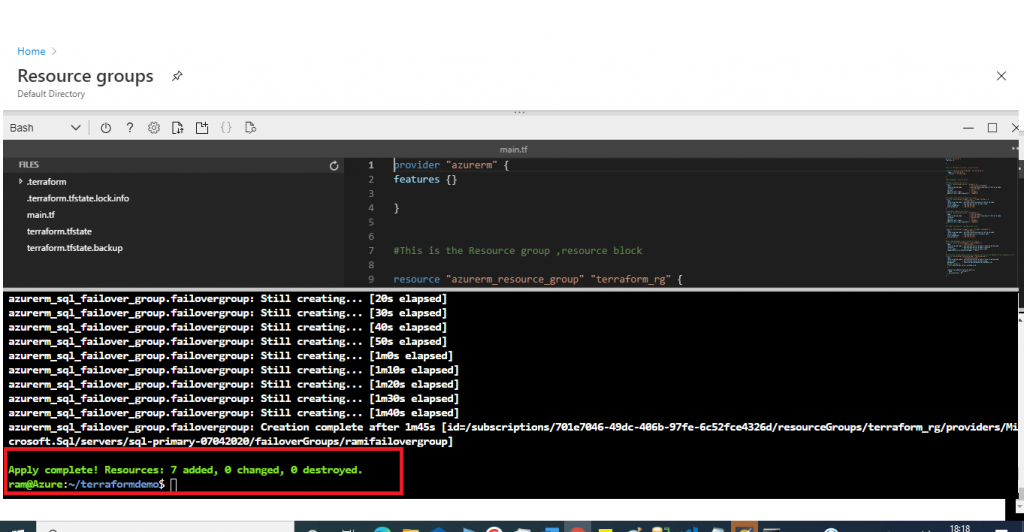This screenshot has height=532, width=1024.
Task: Open terraform.tfstate.backup file
Action: click(x=74, y=248)
